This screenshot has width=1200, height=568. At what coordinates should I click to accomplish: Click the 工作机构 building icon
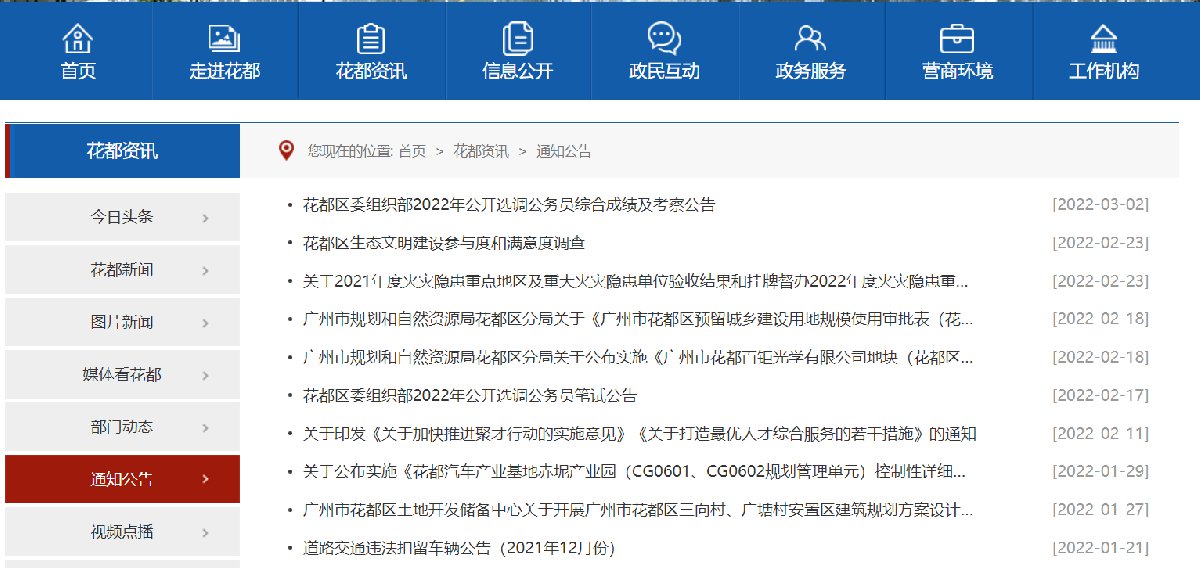click(x=1103, y=39)
